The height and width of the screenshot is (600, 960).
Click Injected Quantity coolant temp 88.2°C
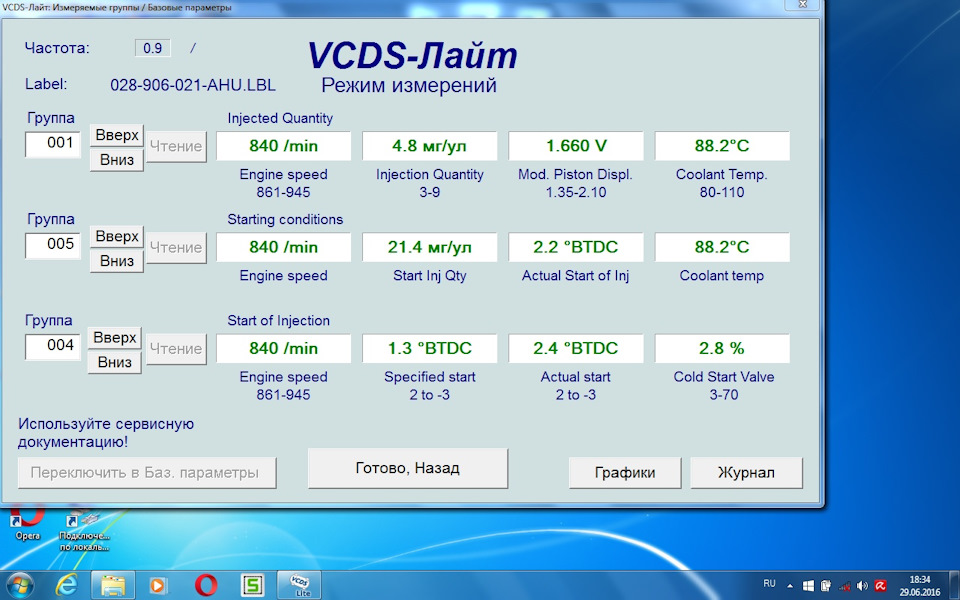click(722, 146)
